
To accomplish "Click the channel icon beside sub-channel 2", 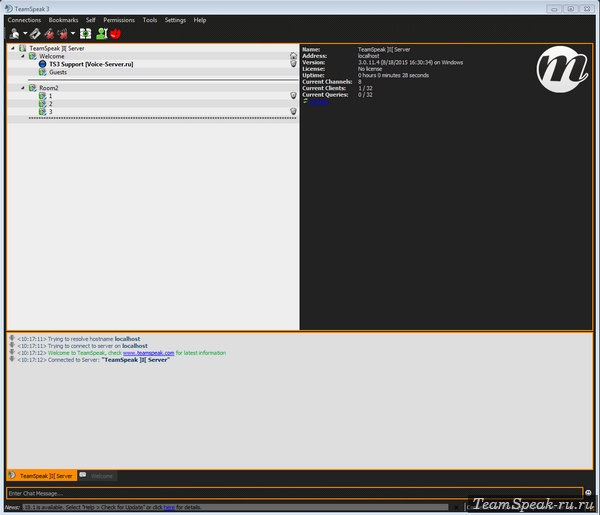I will click(x=42, y=104).
